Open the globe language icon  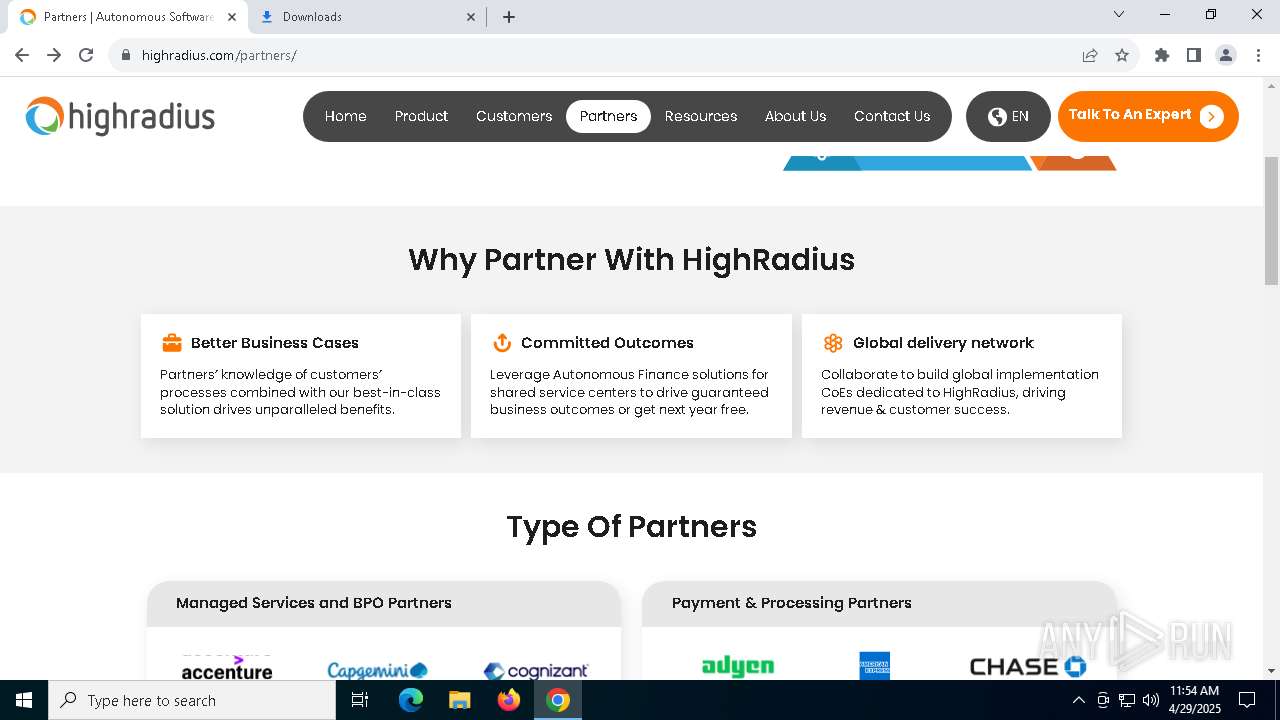[997, 117]
